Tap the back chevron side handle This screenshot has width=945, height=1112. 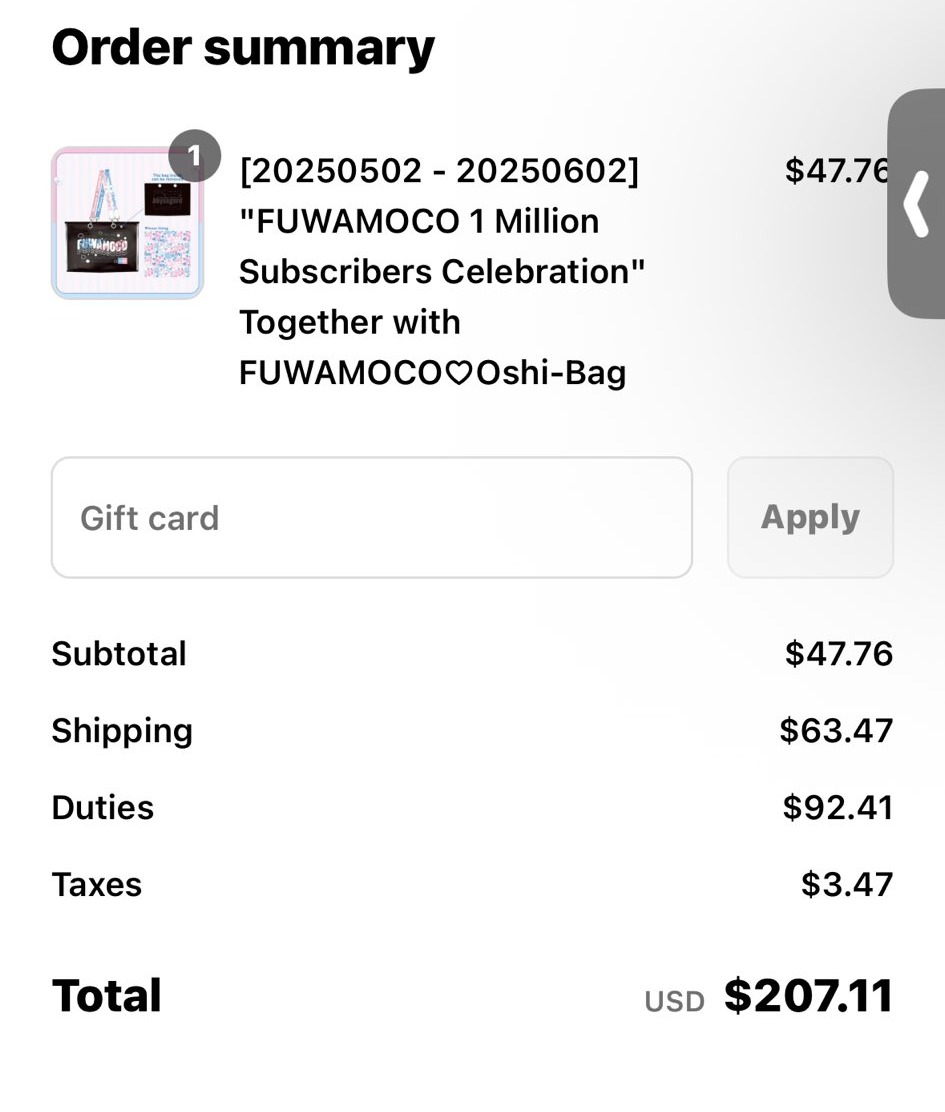pos(916,203)
